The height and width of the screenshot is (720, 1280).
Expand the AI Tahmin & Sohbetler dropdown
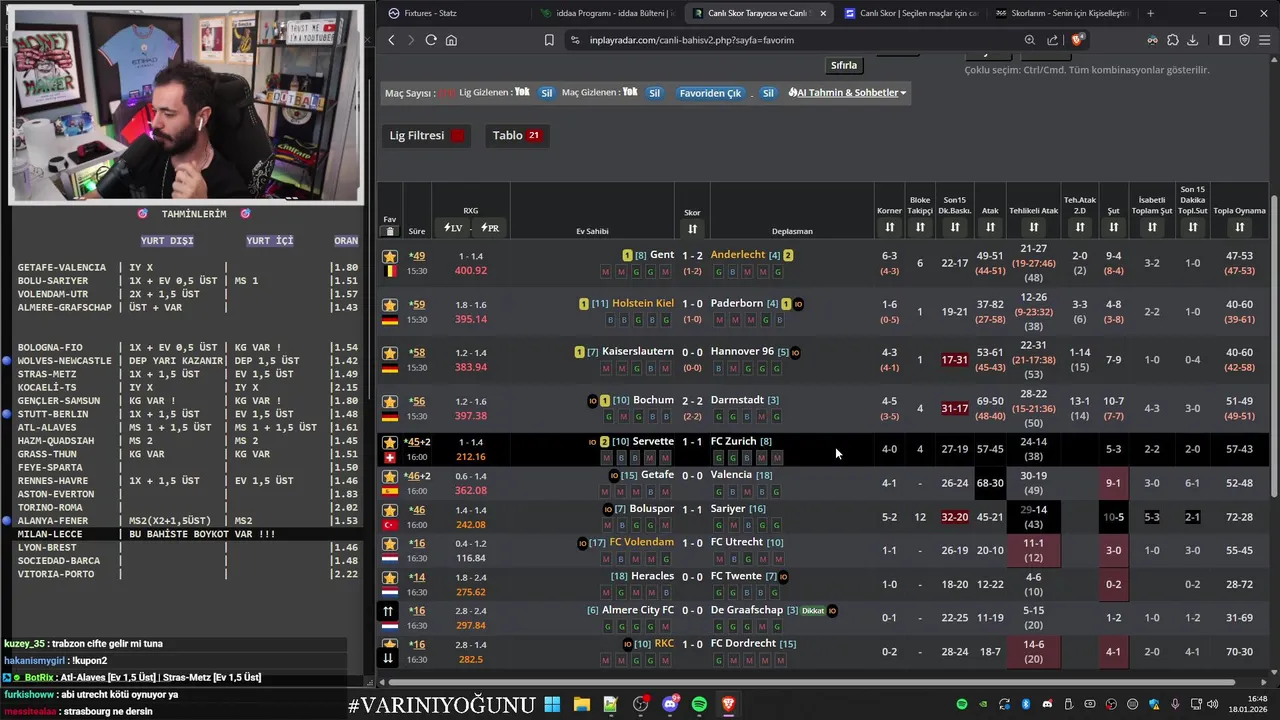coord(847,93)
